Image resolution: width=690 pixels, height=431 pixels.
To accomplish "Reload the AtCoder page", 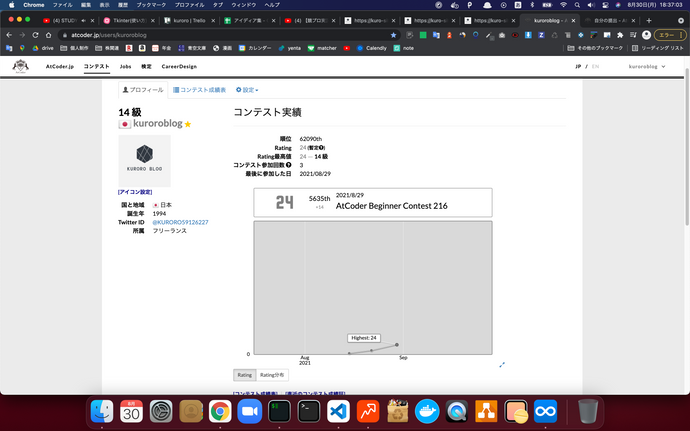I will point(35,35).
